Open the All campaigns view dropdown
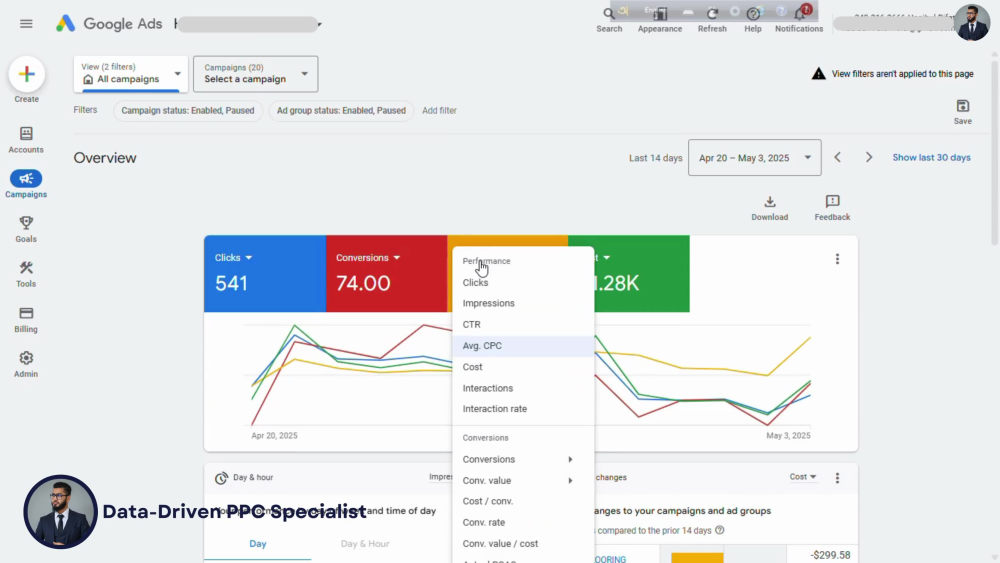This screenshot has width=1000, height=563. click(x=131, y=74)
